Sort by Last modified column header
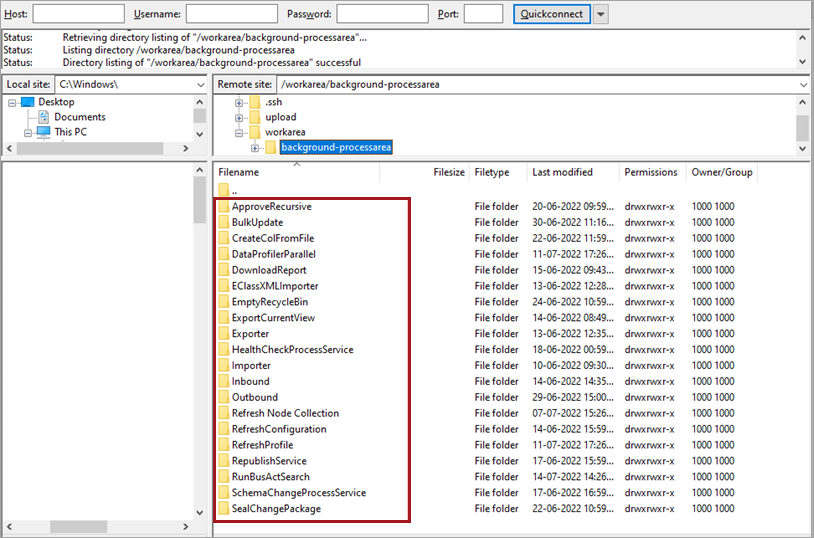Screen dimensions: 814x538 [x=562, y=172]
